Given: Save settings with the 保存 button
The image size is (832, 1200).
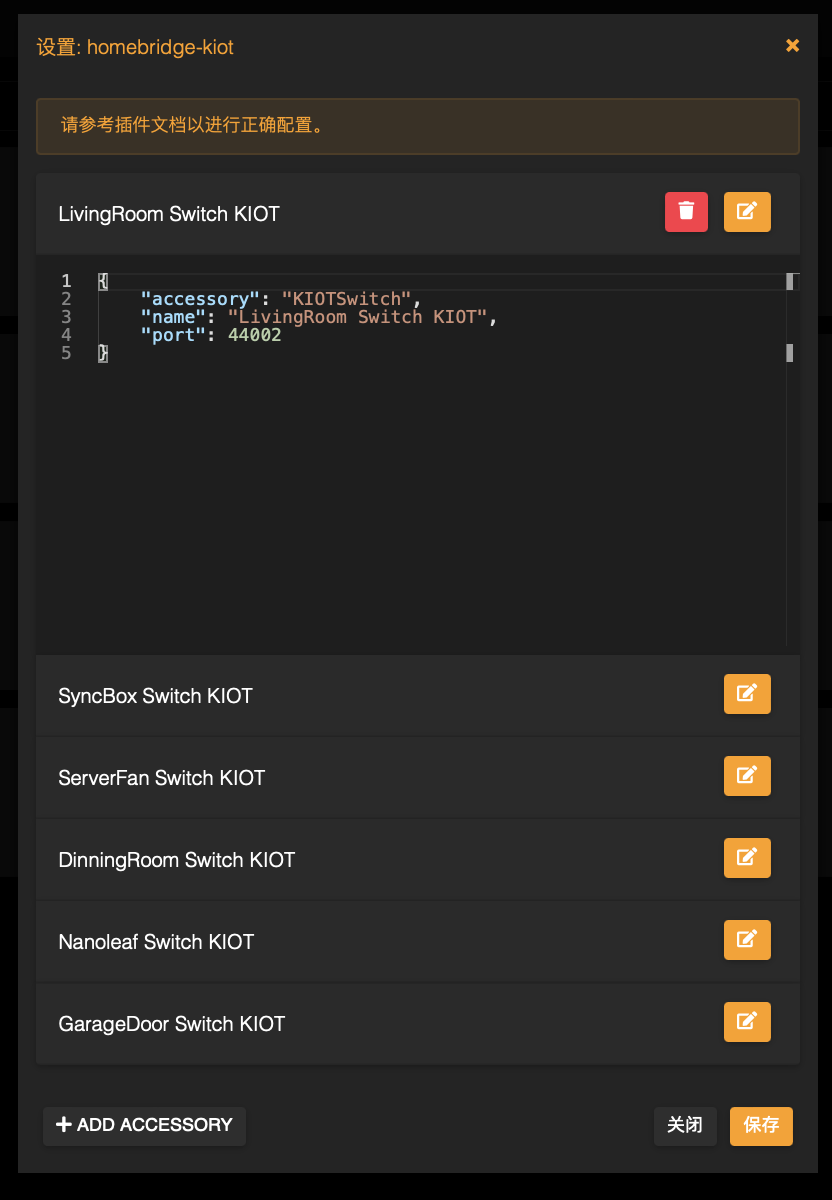Looking at the screenshot, I should [x=761, y=1126].
